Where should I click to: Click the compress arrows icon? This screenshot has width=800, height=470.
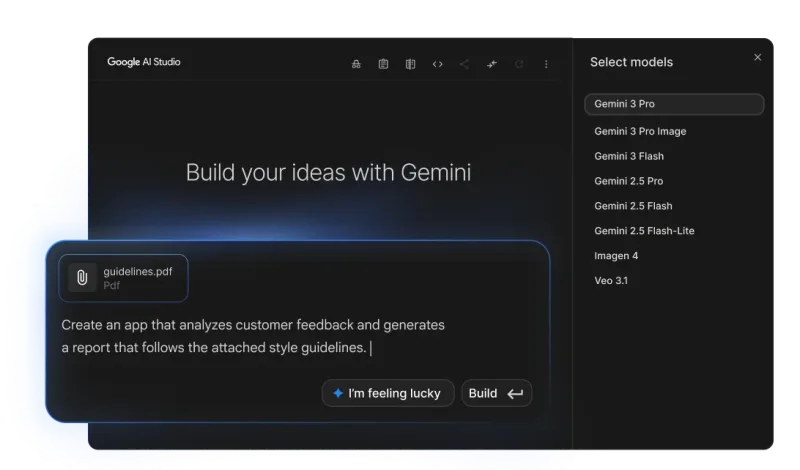[x=491, y=64]
